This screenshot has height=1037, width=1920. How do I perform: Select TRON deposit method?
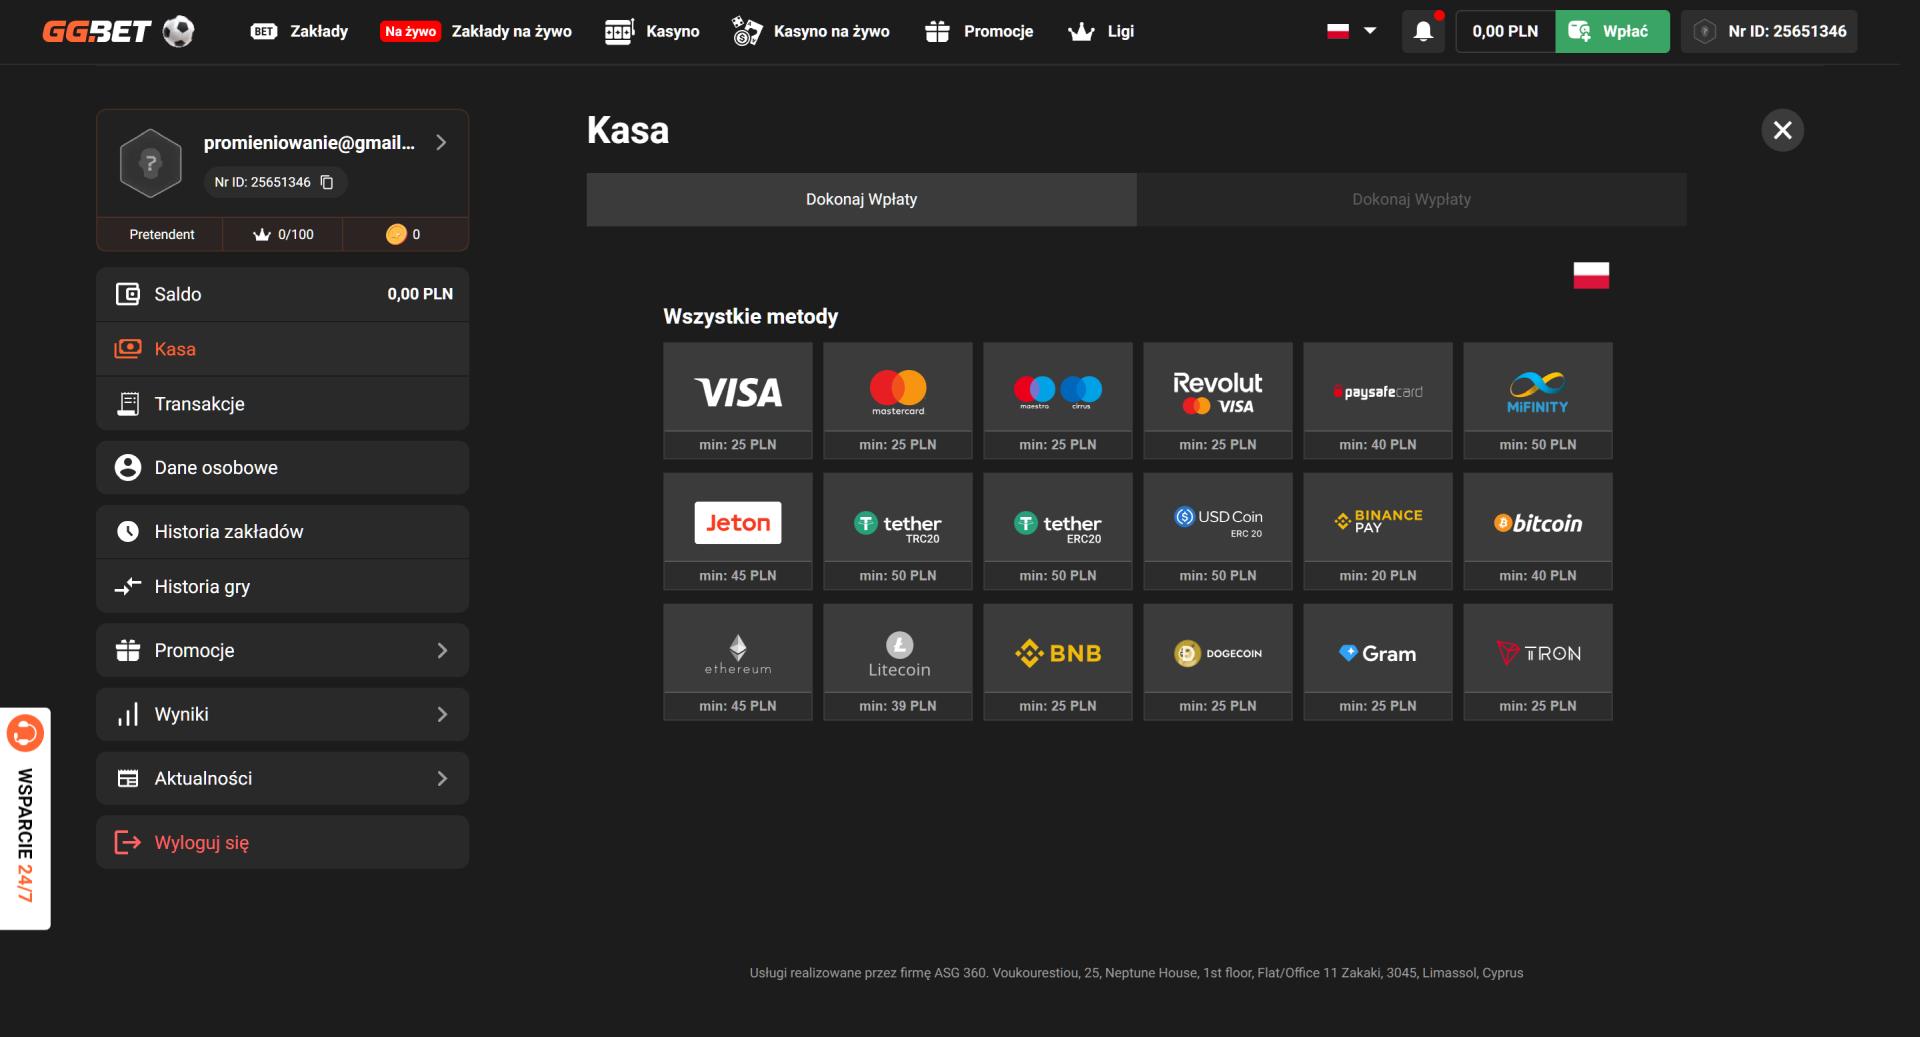point(1538,661)
